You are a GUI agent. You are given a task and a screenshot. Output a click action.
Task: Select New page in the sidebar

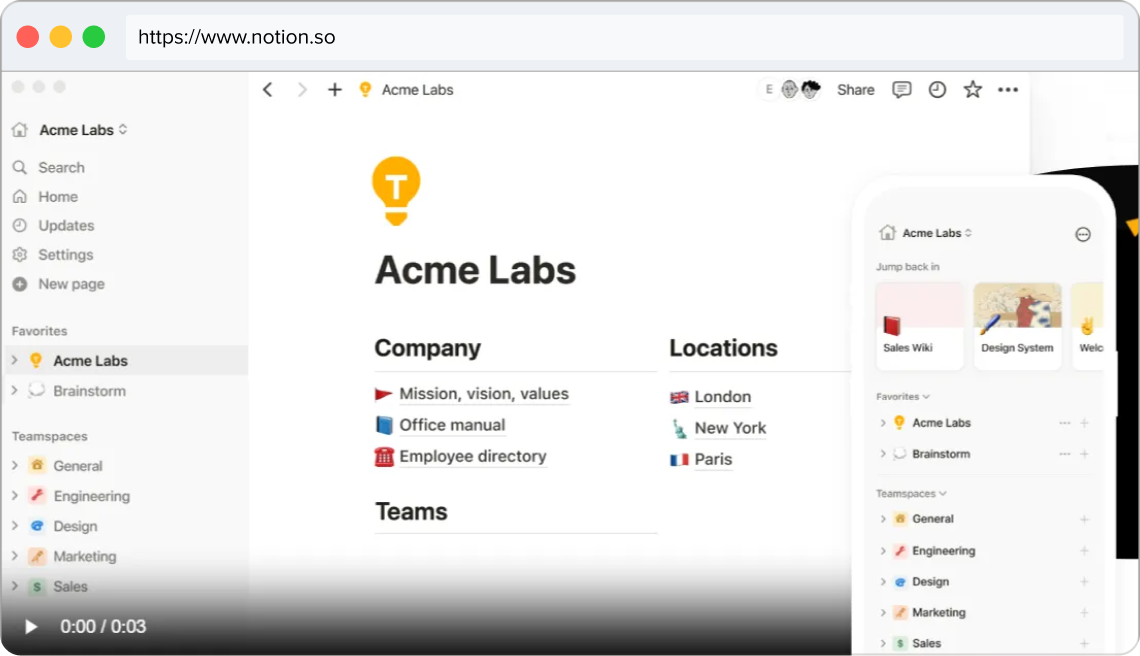(71, 284)
